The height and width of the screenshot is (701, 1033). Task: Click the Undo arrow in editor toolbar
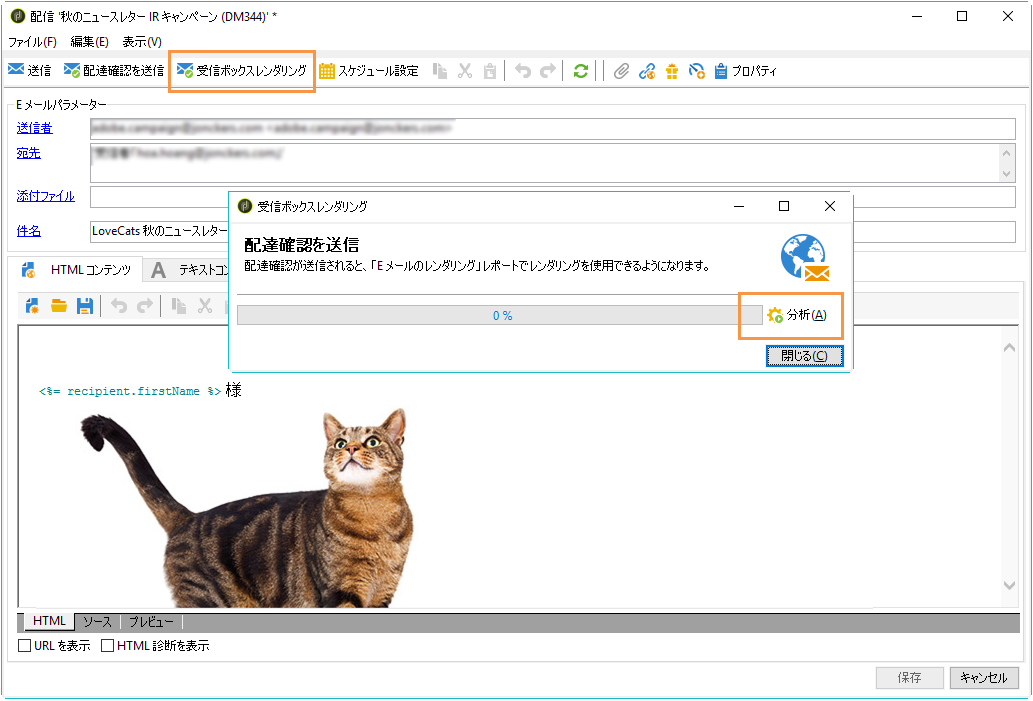click(x=119, y=306)
